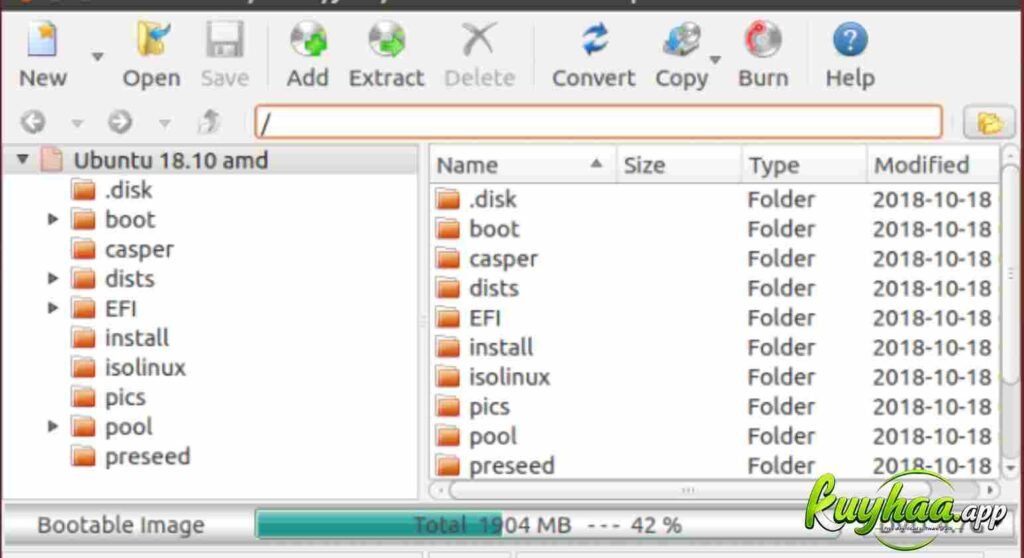Click the isolinux folder icon in the file list
Viewport: 1024px width, 558px height.
tap(448, 376)
